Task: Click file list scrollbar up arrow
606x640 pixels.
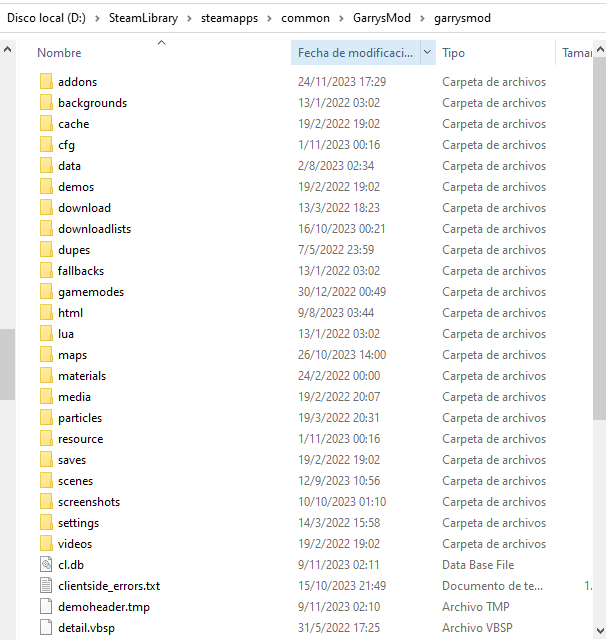Action: click(x=600, y=49)
